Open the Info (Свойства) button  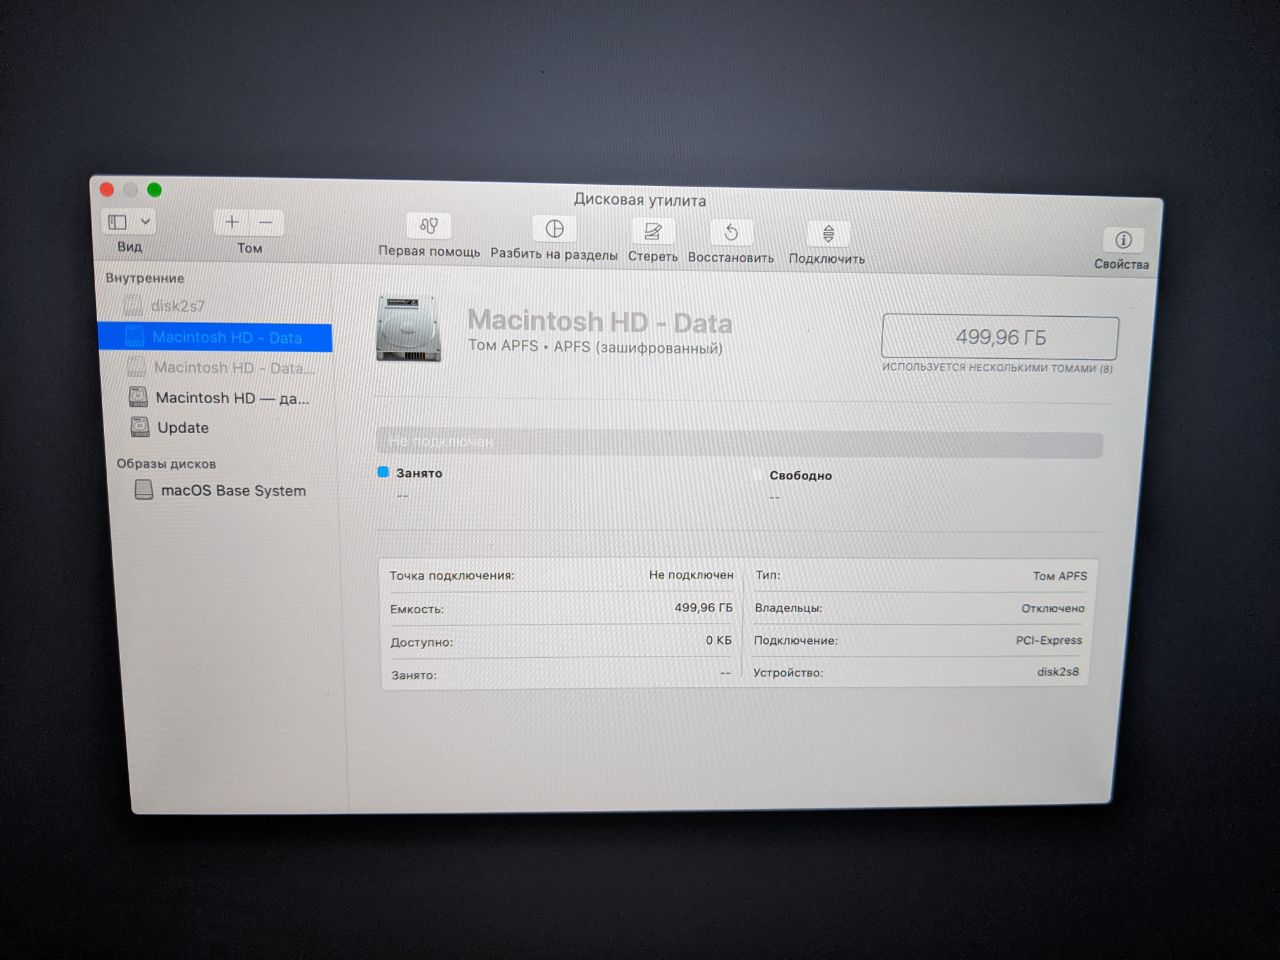pos(1123,240)
